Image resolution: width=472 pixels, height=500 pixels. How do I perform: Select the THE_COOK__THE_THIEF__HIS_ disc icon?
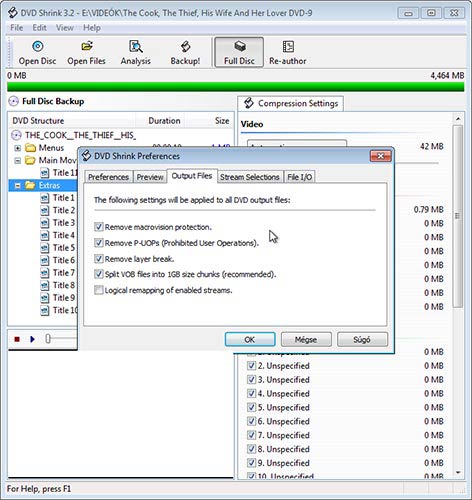pos(16,135)
